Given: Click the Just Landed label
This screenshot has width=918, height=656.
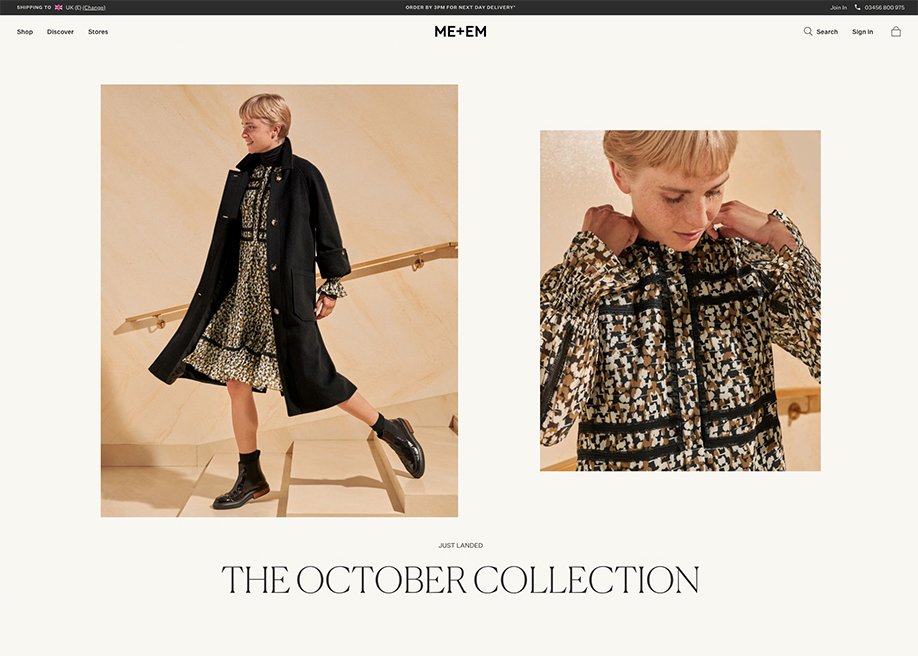Looking at the screenshot, I should click(461, 545).
